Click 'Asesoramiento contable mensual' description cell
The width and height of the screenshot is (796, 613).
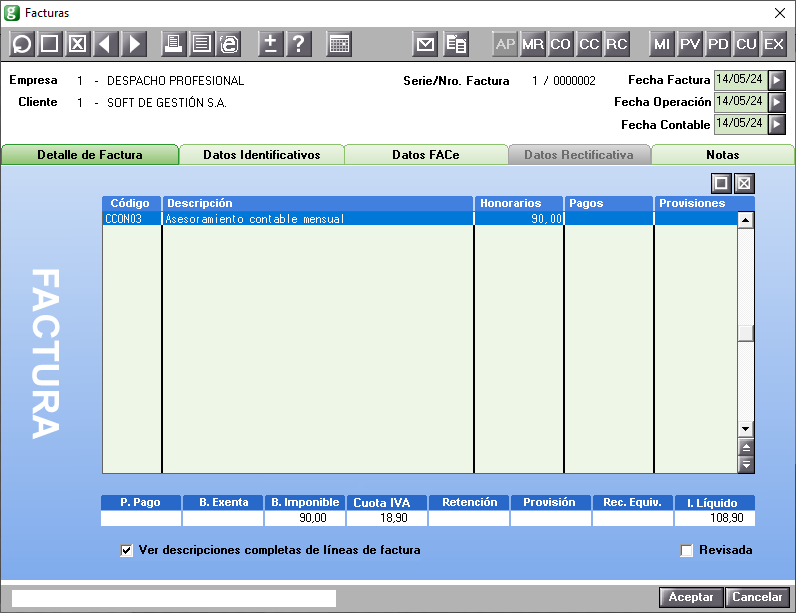point(318,219)
